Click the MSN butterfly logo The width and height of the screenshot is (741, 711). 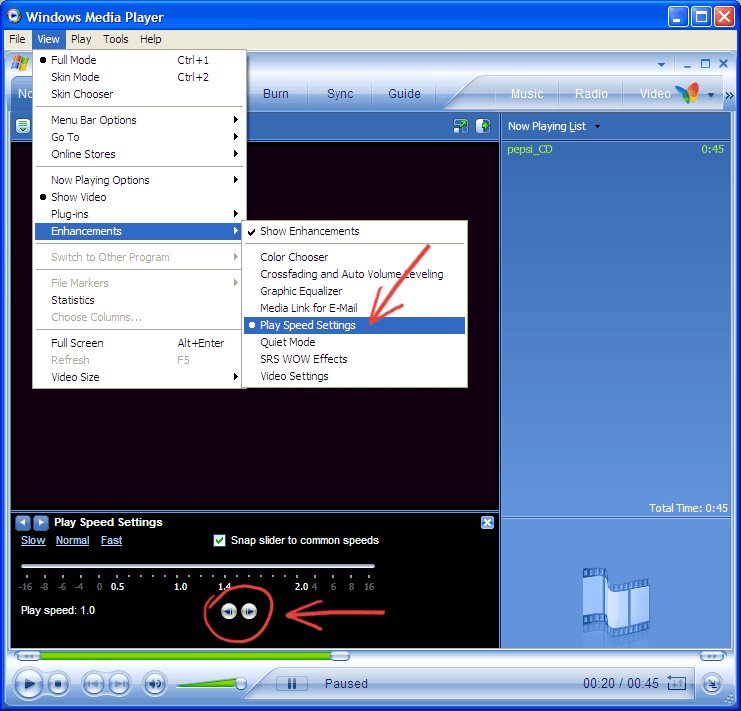687,92
